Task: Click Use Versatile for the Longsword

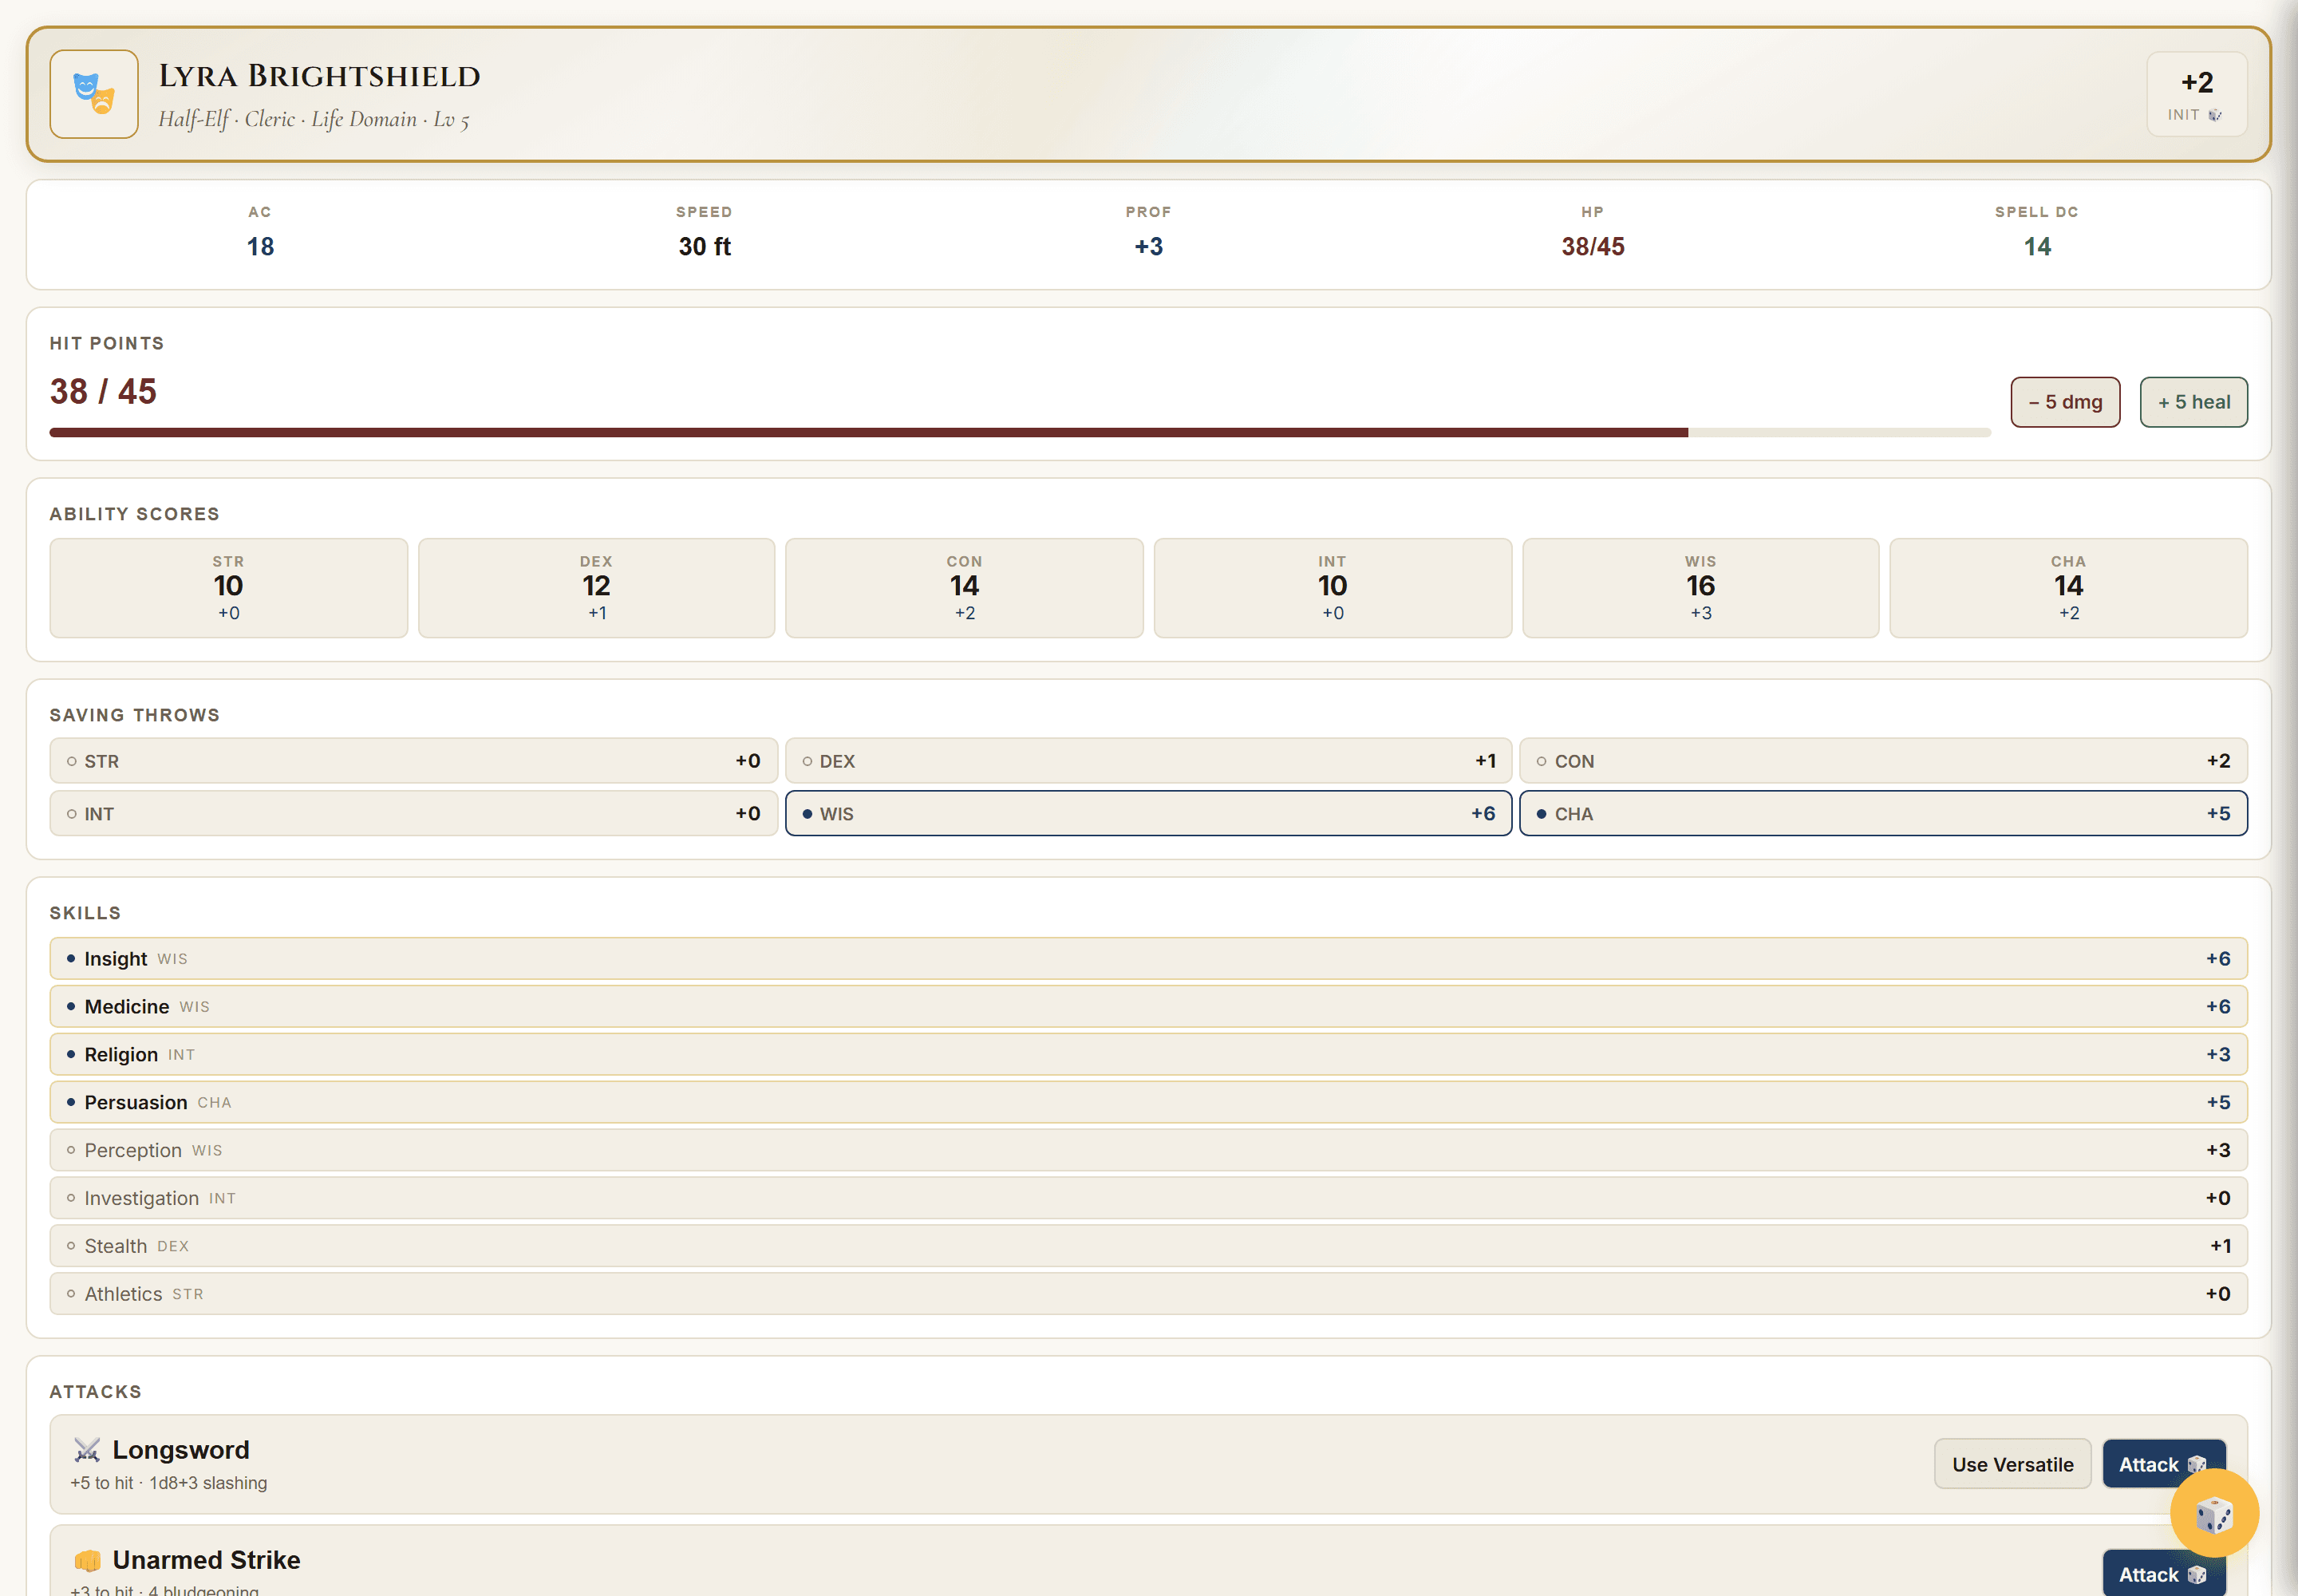Action: 2012,1465
